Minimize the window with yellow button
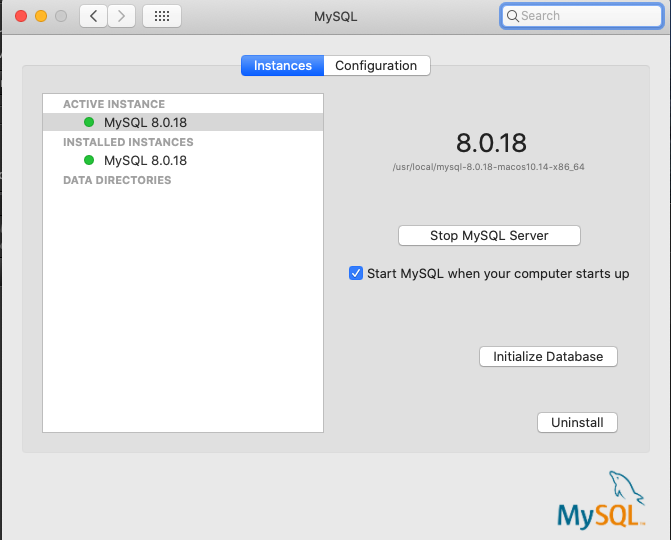 click(x=41, y=16)
